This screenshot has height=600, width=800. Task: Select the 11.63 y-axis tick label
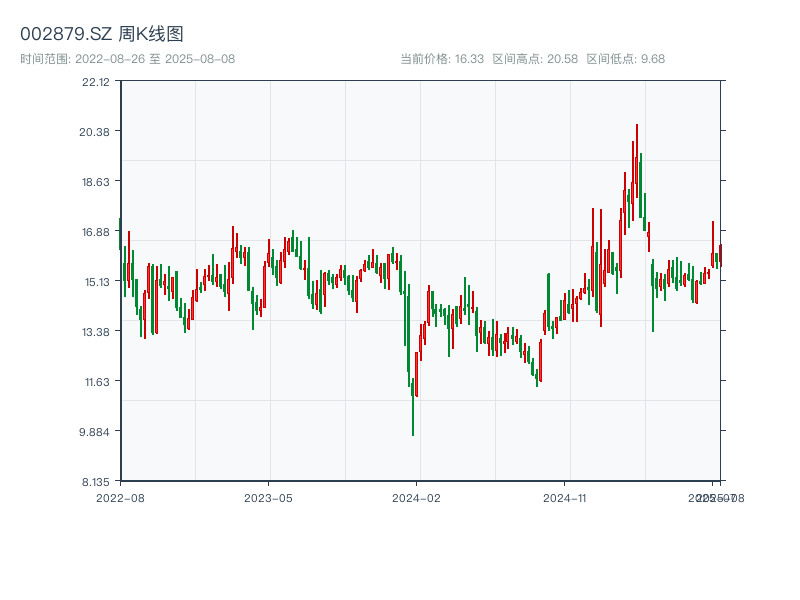[96, 382]
